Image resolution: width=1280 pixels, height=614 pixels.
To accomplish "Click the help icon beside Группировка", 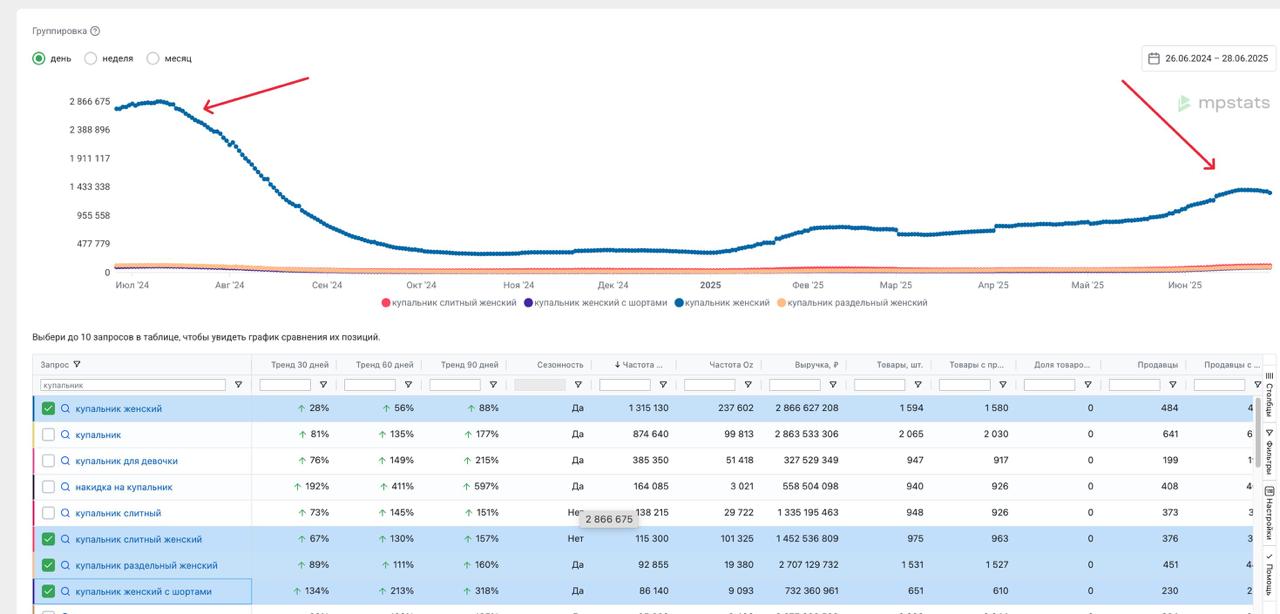I will (95, 31).
